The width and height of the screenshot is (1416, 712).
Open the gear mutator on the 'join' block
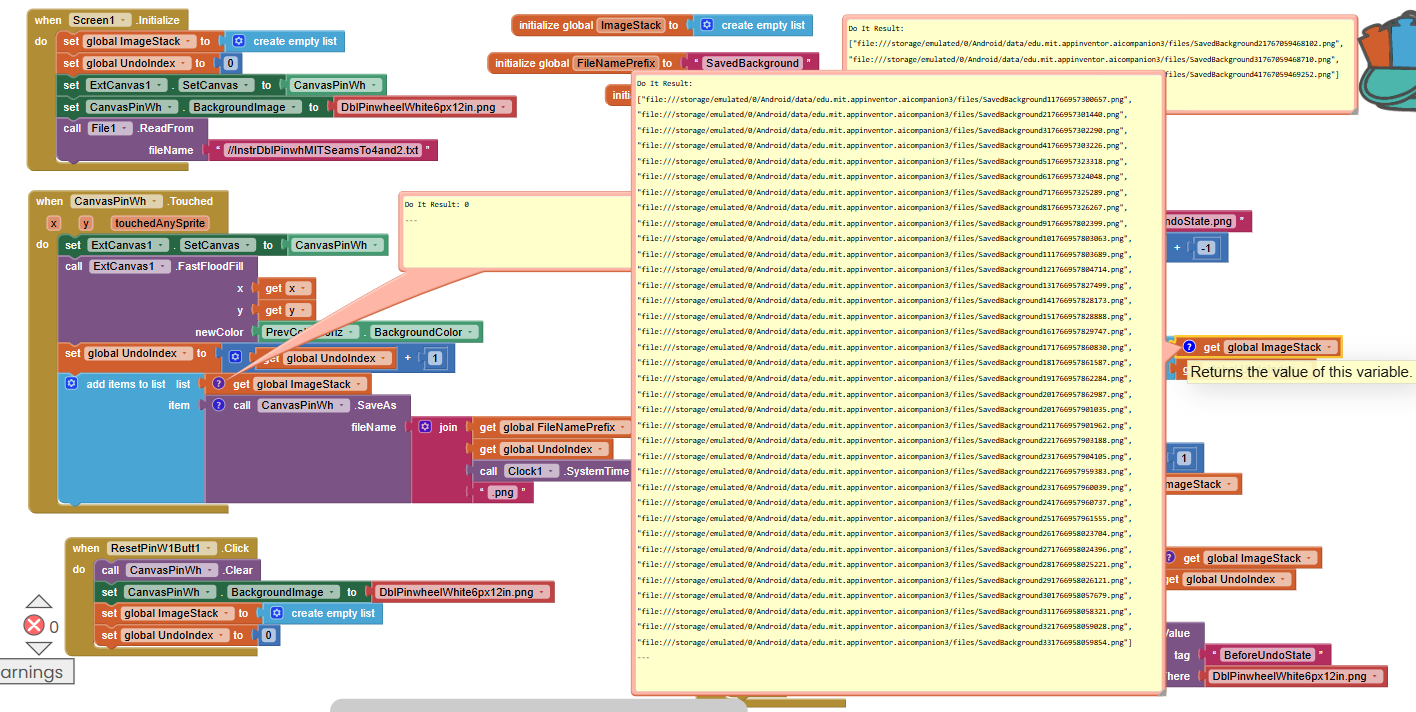425,427
